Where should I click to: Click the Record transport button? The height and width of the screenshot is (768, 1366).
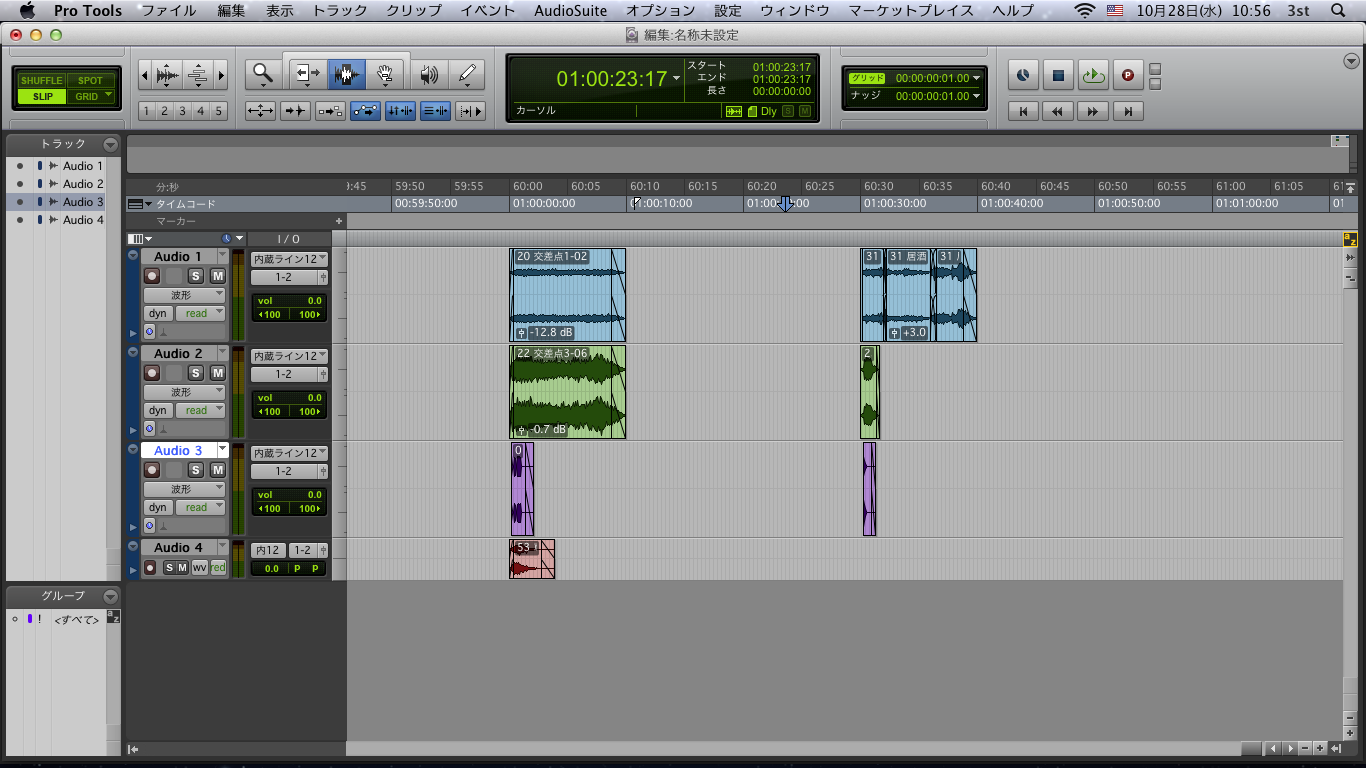pyautogui.click(x=1128, y=75)
